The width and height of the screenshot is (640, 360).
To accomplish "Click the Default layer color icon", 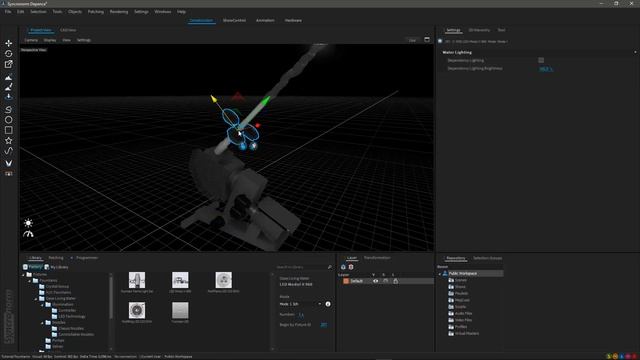I will 346,281.
